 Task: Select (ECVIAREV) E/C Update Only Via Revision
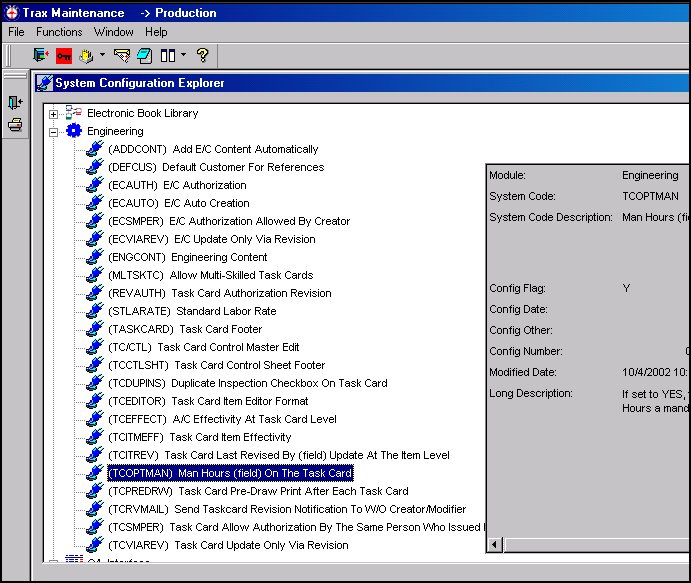click(x=212, y=239)
